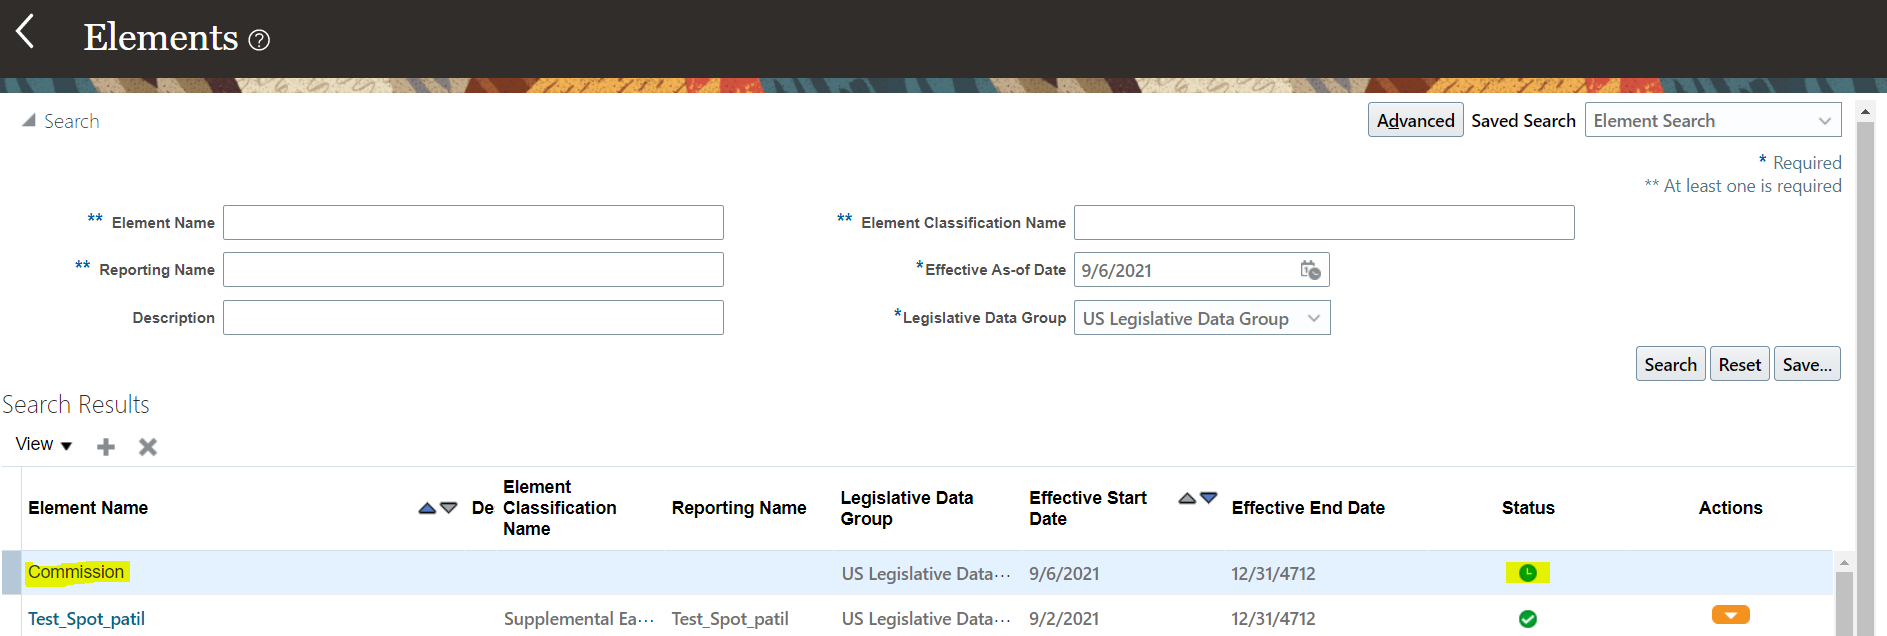Click Commission row US Legislative Data cell
This screenshot has width=1887, height=636.
[x=926, y=574]
